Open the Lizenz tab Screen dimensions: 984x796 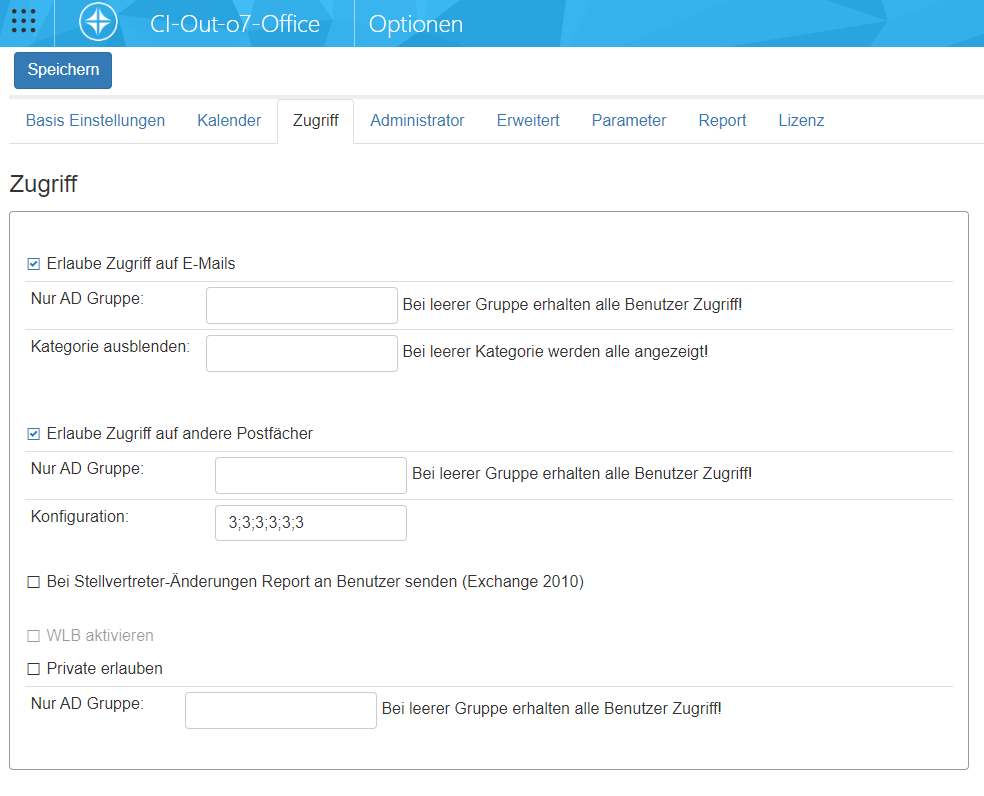point(801,121)
